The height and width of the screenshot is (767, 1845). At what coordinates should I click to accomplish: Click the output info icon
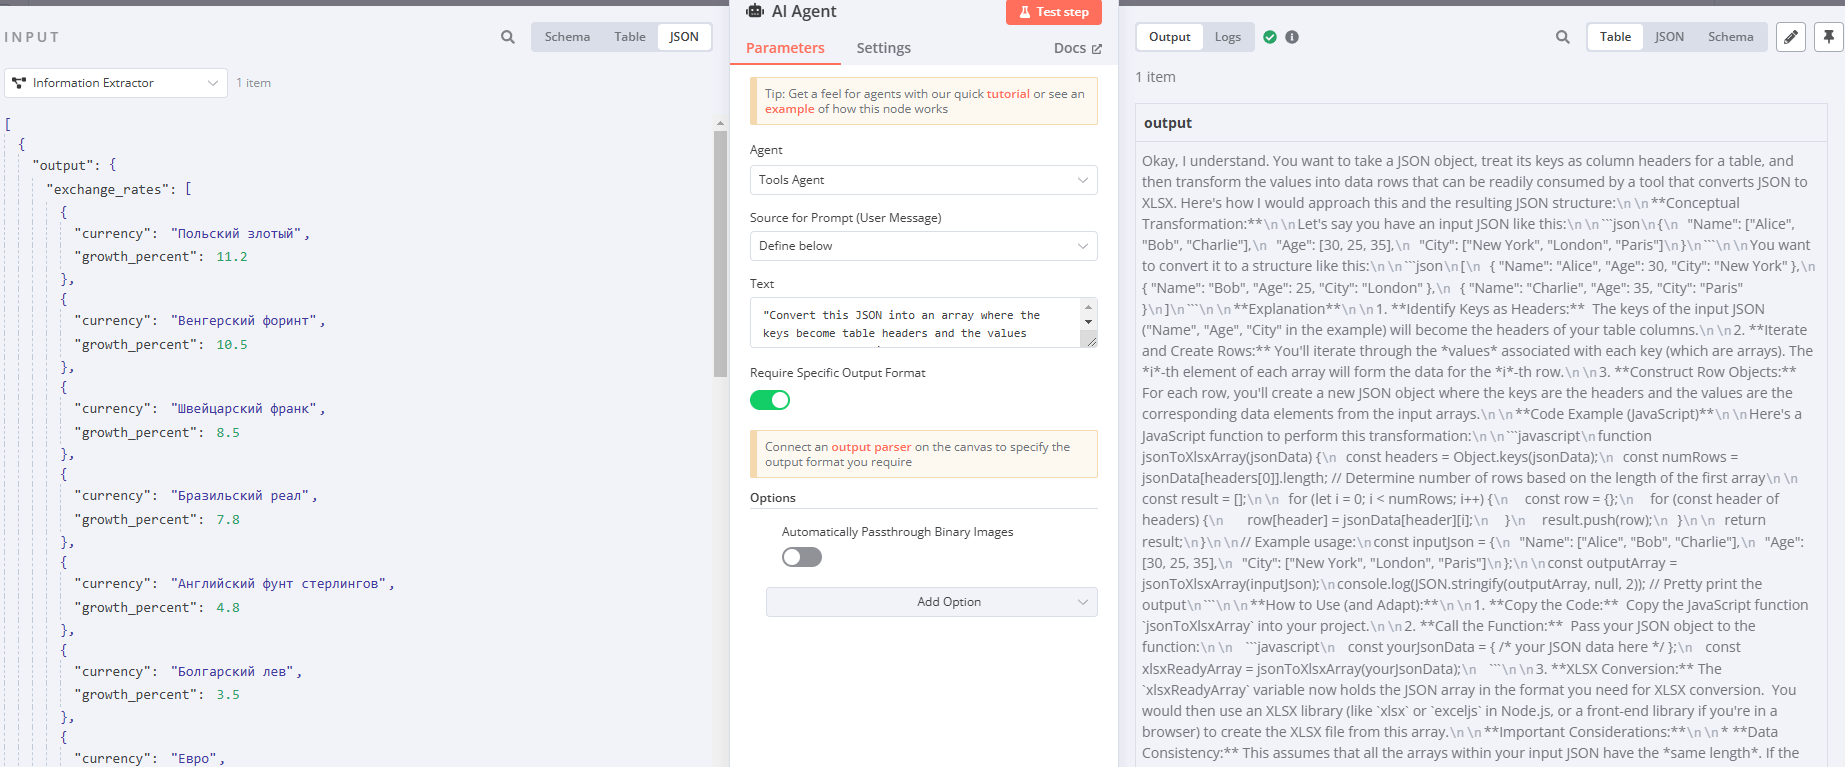(x=1292, y=37)
